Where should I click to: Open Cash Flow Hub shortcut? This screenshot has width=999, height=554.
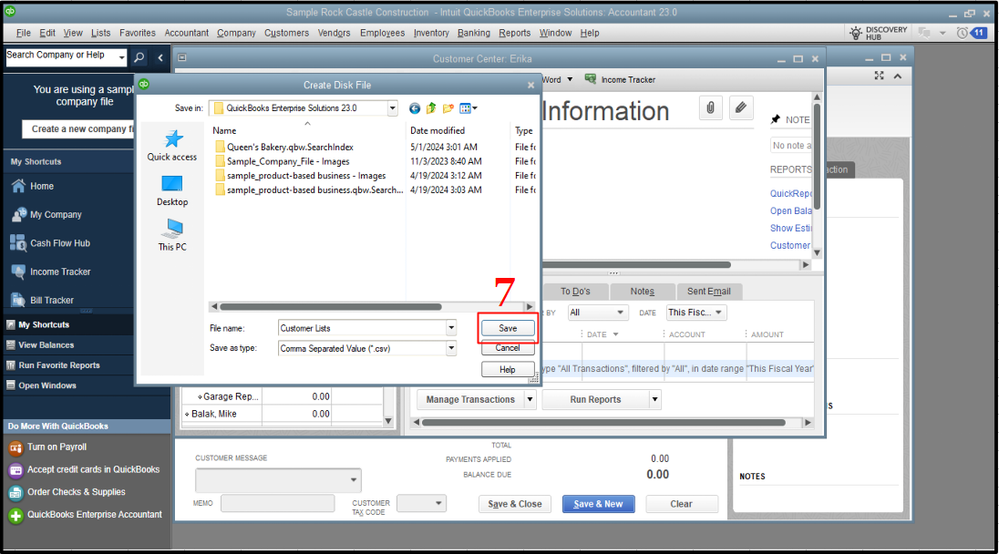(60, 243)
